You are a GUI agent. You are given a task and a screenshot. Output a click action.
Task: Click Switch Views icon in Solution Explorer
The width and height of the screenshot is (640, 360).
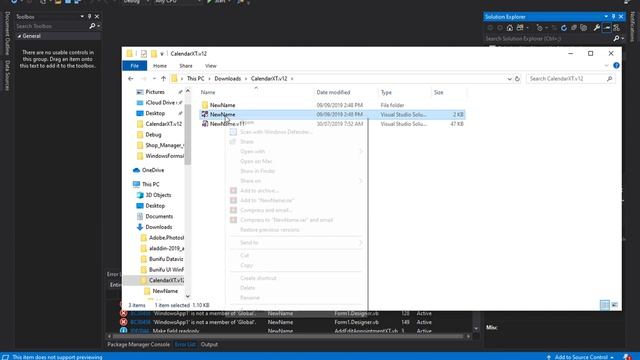(520, 28)
